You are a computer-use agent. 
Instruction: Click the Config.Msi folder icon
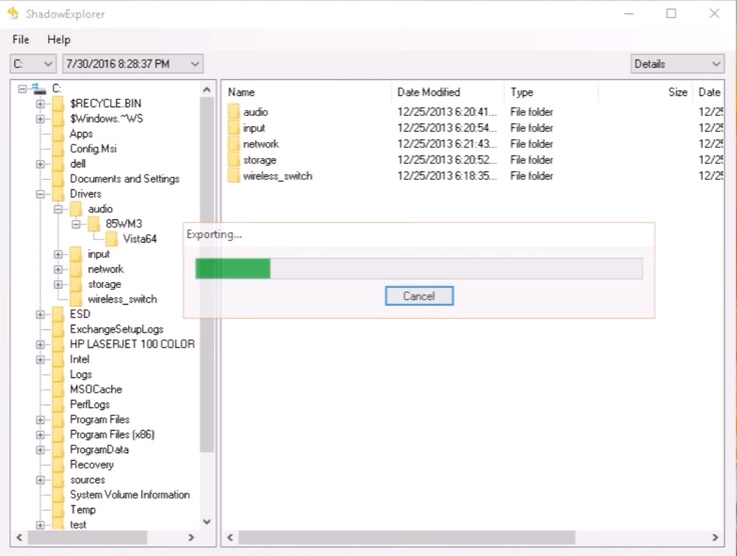click(x=58, y=149)
